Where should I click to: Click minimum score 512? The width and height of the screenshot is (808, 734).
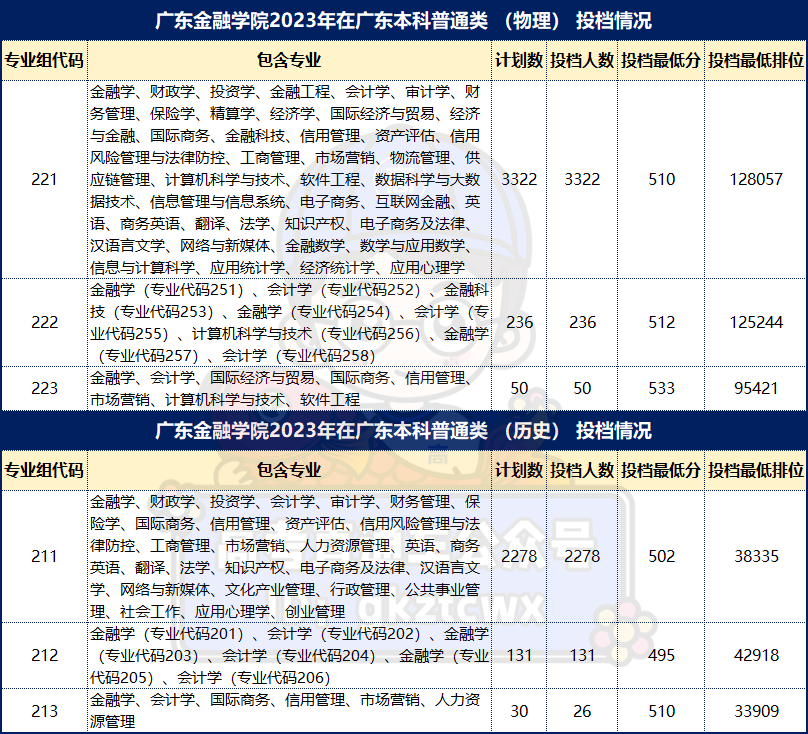661,322
